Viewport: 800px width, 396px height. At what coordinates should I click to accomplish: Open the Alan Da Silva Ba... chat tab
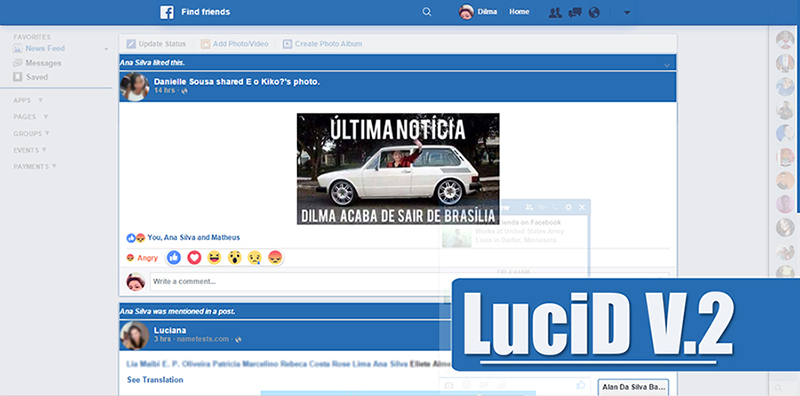click(633, 387)
